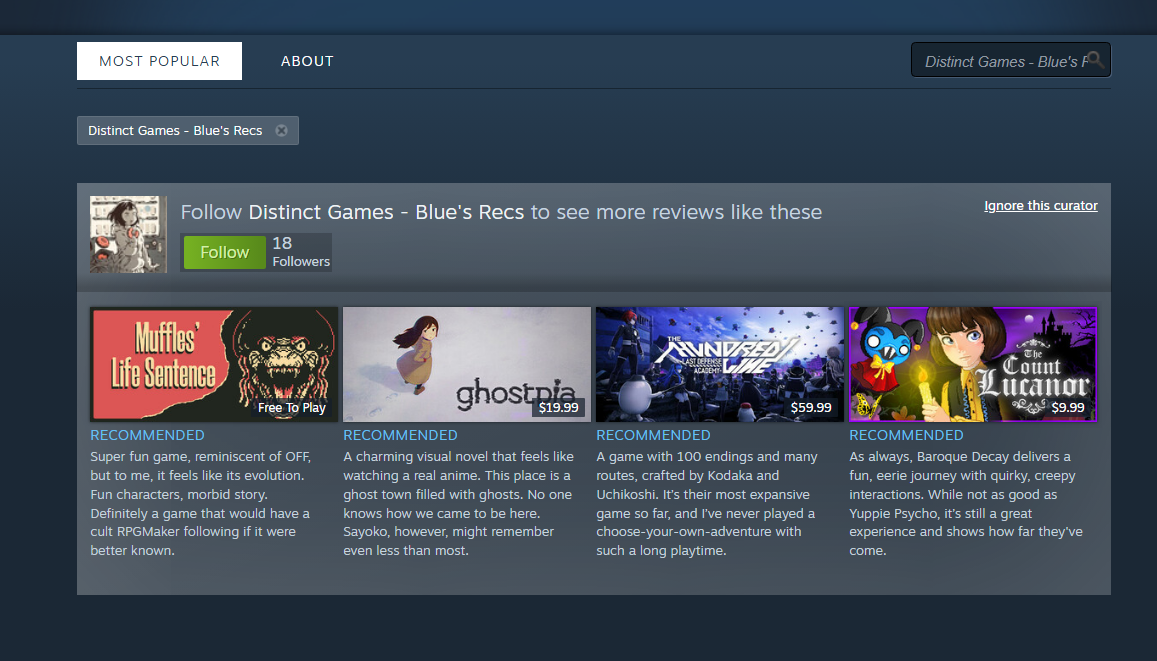
Task: Click the $19.99 price on ghostpia
Action: [x=559, y=408]
